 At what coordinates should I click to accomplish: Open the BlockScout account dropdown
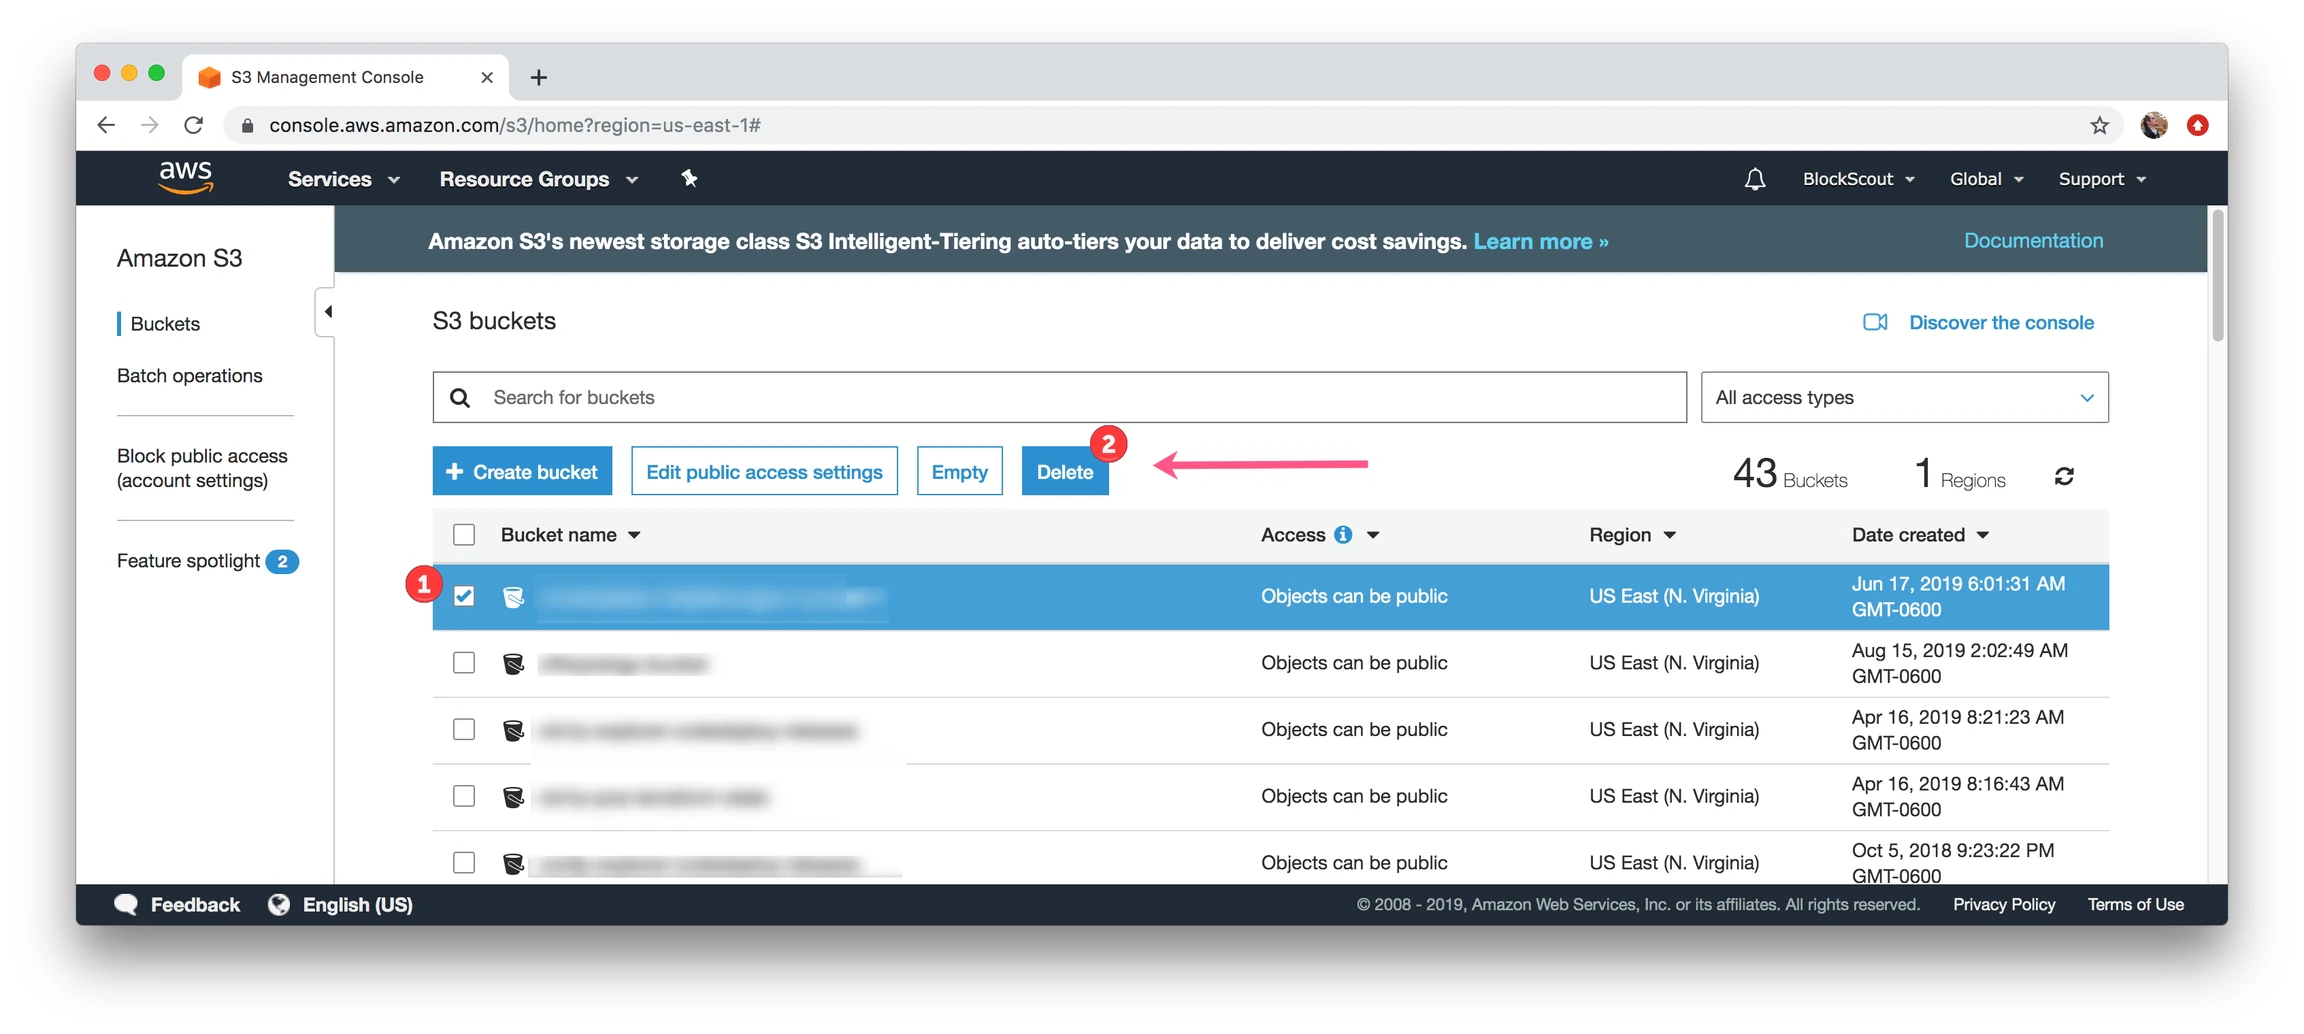pyautogui.click(x=1859, y=179)
